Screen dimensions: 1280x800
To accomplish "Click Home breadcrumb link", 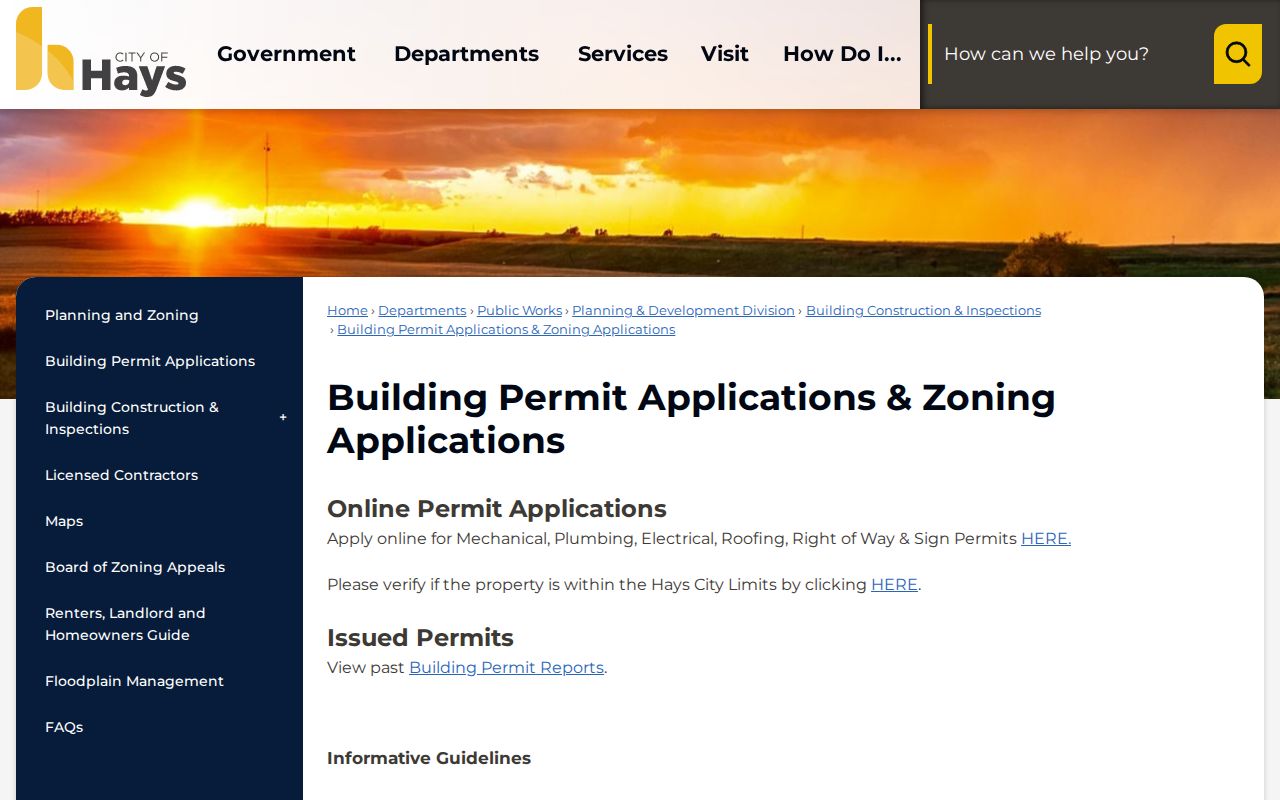I will pyautogui.click(x=347, y=311).
